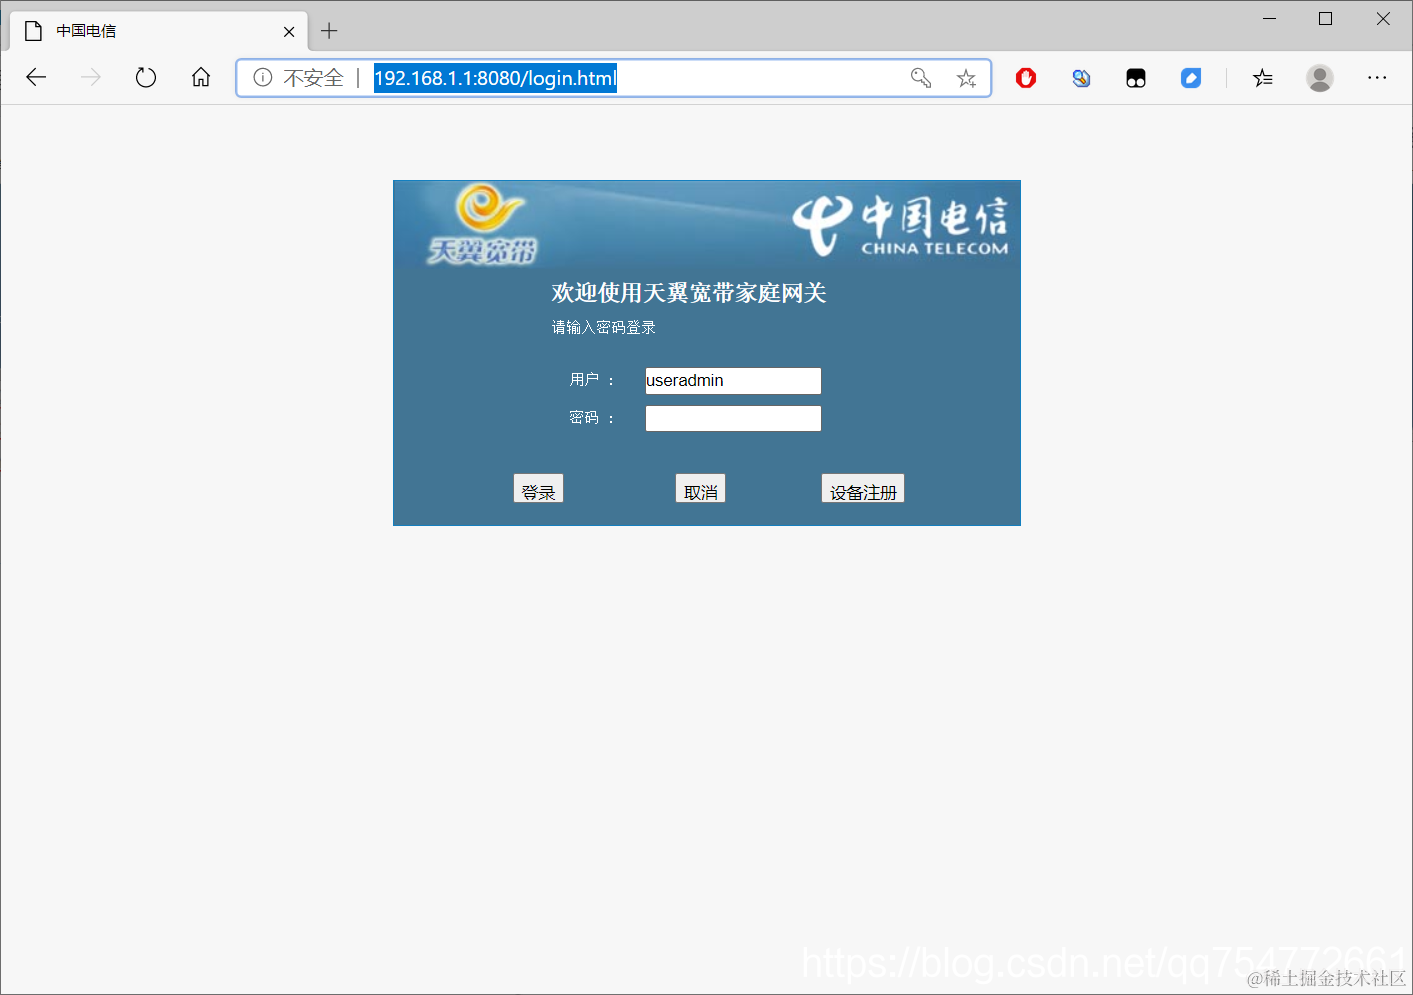Click the AdBlock stop-hand extension icon
This screenshot has height=995, width=1413.
1025,77
